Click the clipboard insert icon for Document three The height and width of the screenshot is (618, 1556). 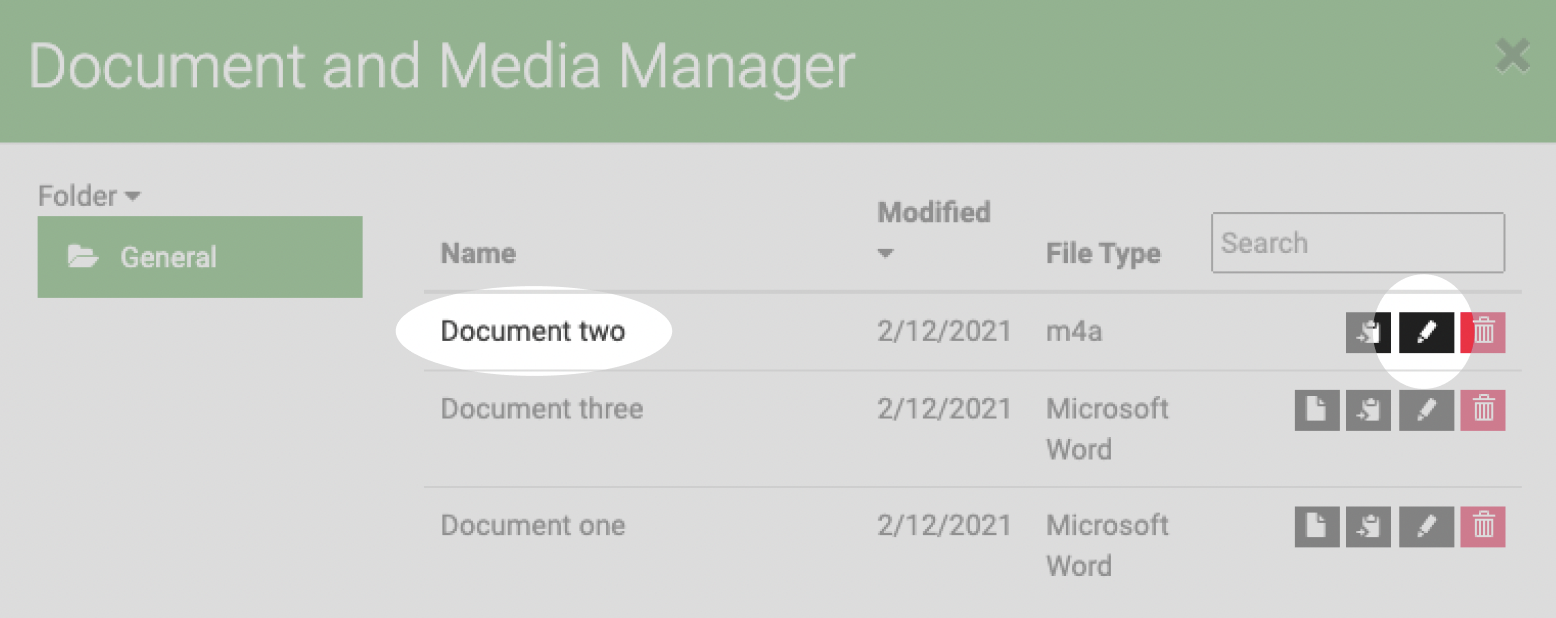(x=1368, y=410)
